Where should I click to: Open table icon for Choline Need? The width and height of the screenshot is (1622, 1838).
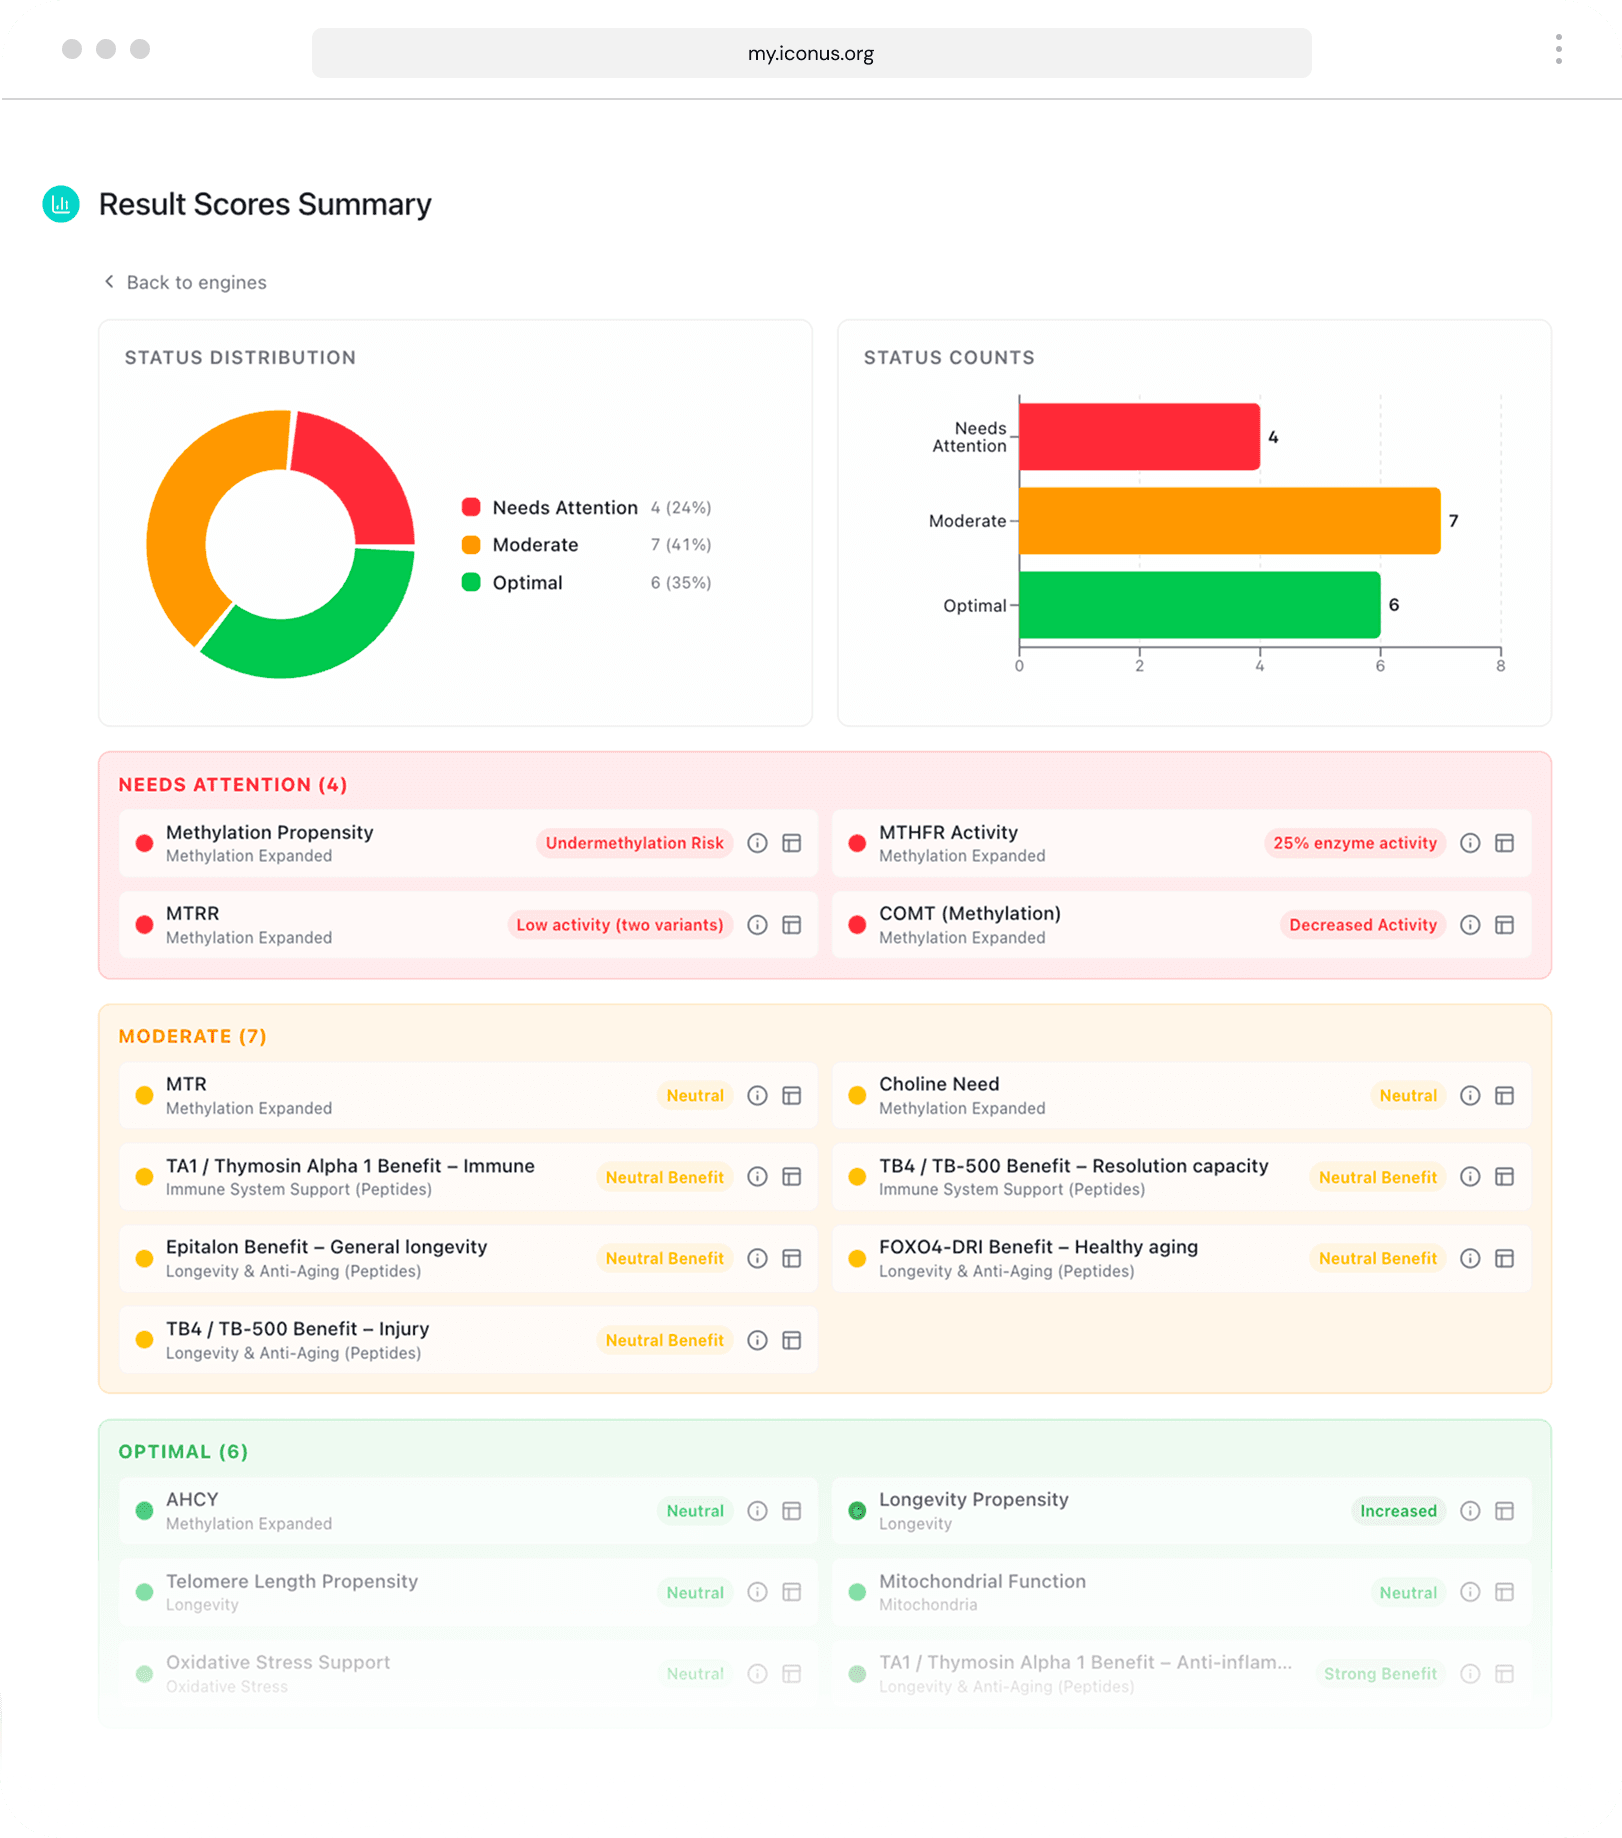[x=1504, y=1096]
